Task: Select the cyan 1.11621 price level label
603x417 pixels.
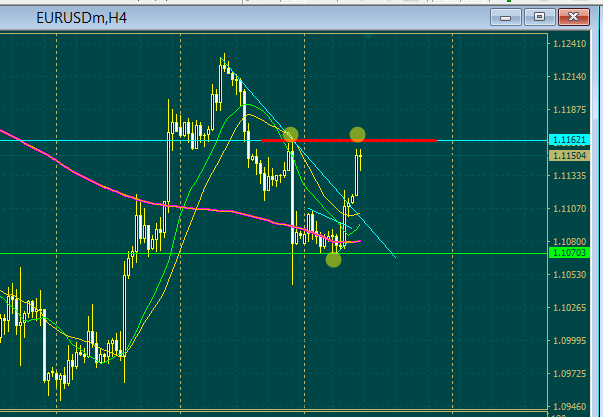Action: (x=569, y=140)
